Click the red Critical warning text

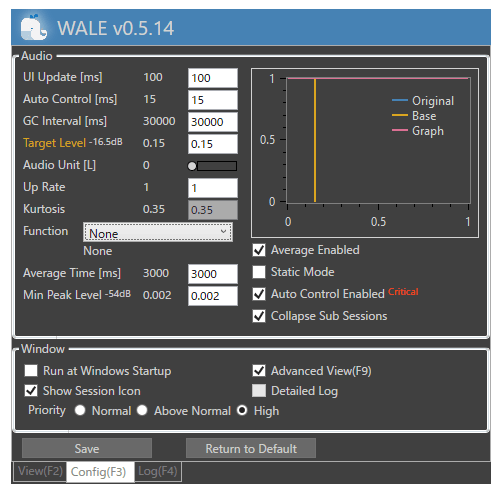click(403, 292)
